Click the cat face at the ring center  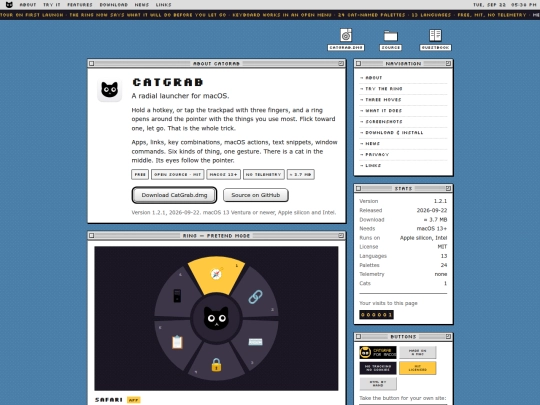click(216, 318)
